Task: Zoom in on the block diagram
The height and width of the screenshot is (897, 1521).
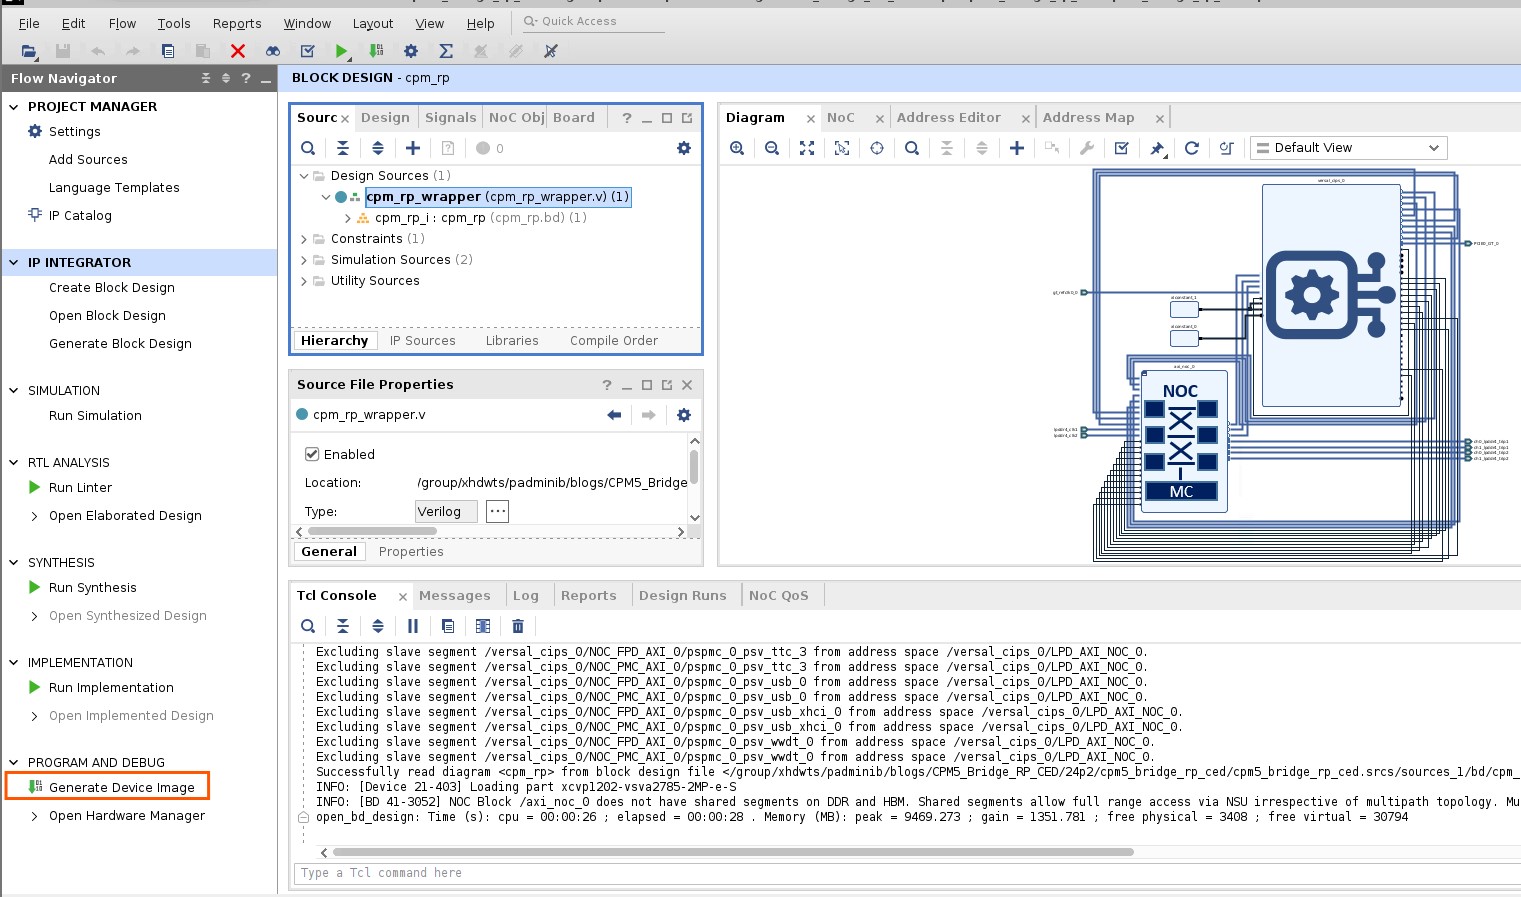Action: coord(737,148)
